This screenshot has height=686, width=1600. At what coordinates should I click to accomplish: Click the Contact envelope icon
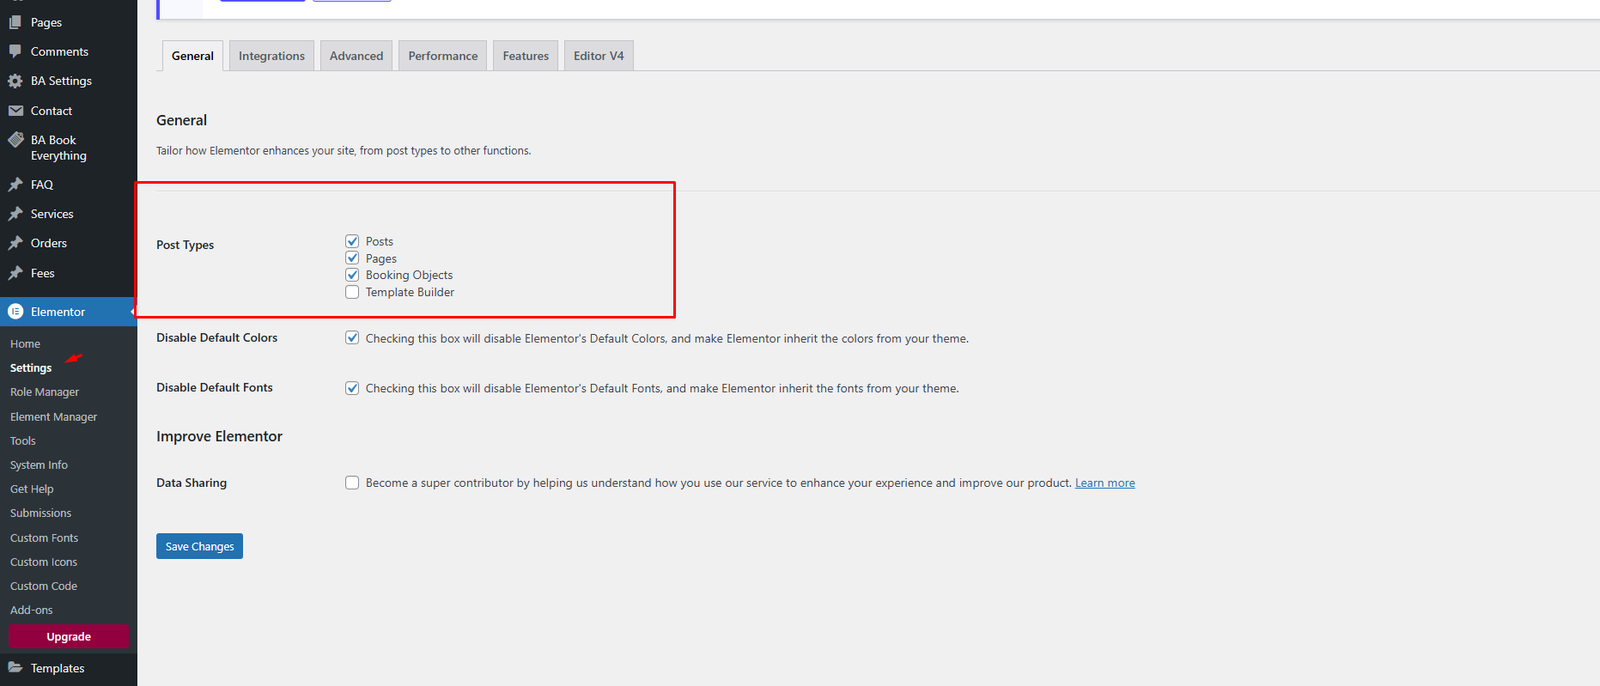[x=15, y=111]
